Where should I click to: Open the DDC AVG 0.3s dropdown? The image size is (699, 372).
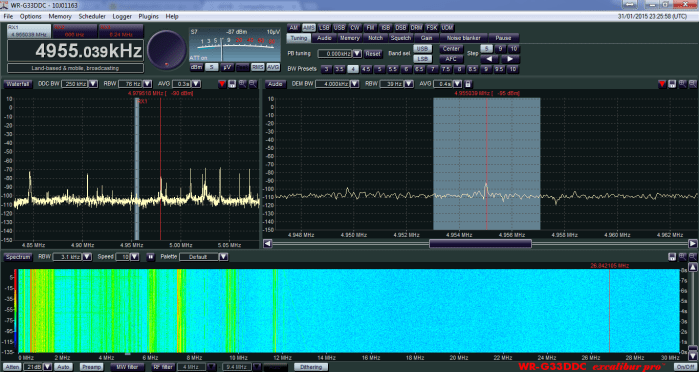coord(196,84)
